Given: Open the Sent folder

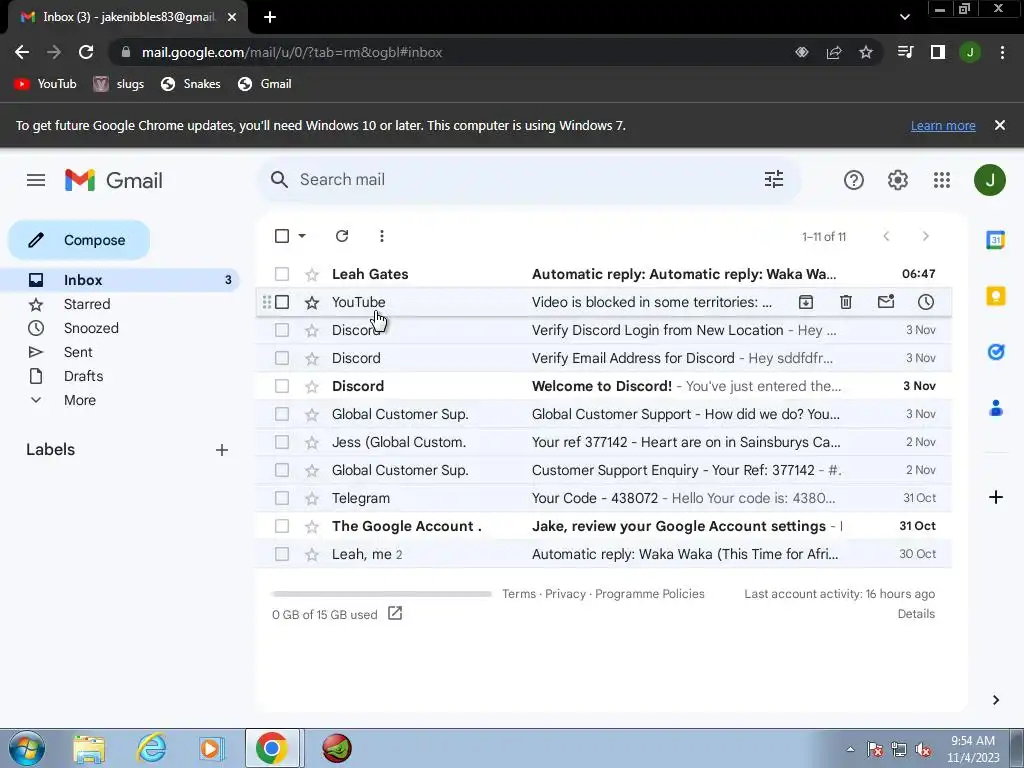Looking at the screenshot, I should (x=78, y=353).
